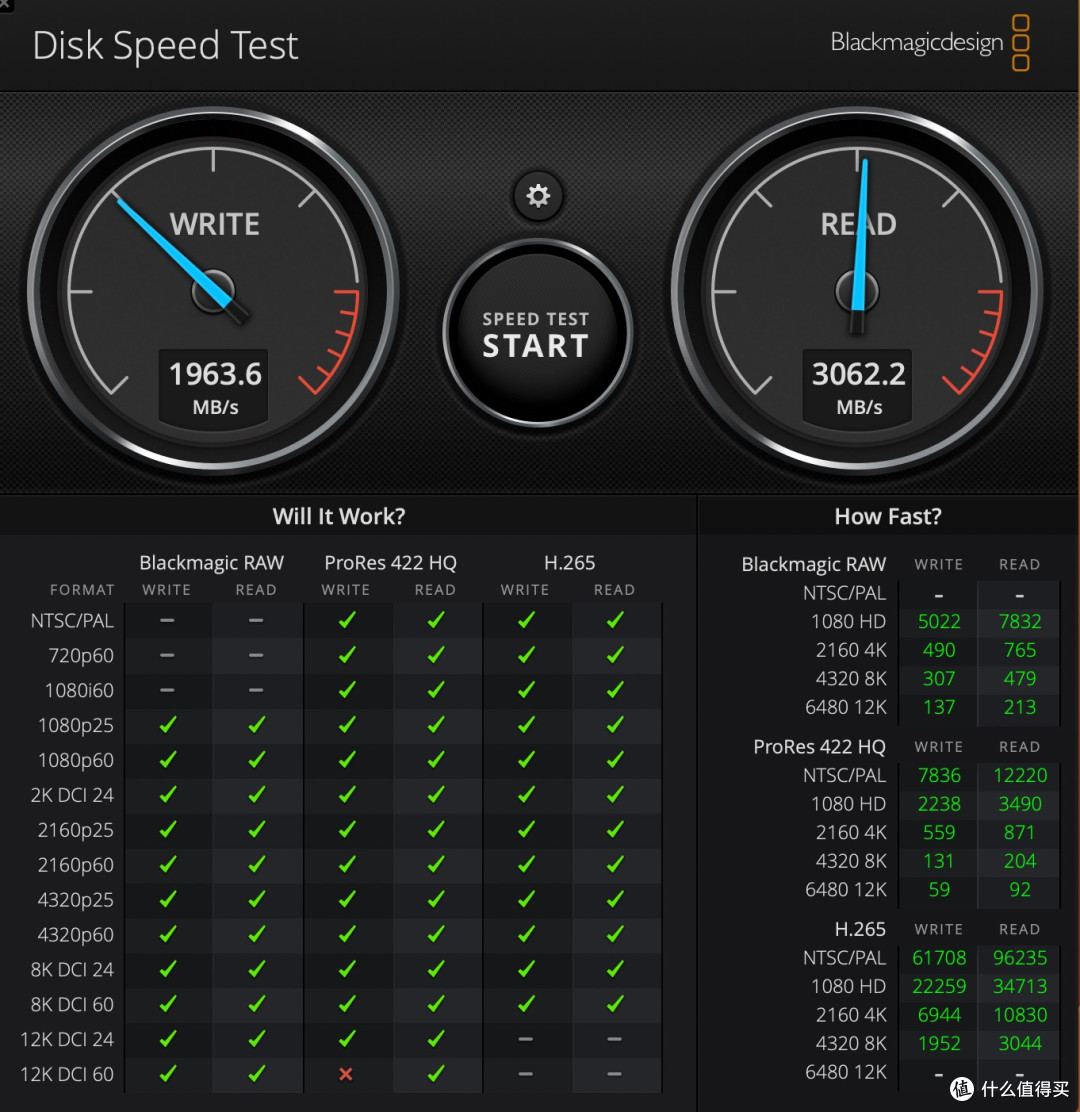The width and height of the screenshot is (1080, 1112).
Task: Click the NTSC/PAL Blackmagic RAW write dash
Action: [x=167, y=621]
